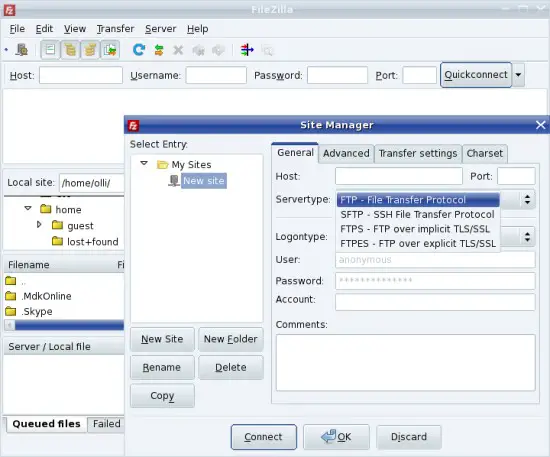Click the Delete button

point(230,368)
